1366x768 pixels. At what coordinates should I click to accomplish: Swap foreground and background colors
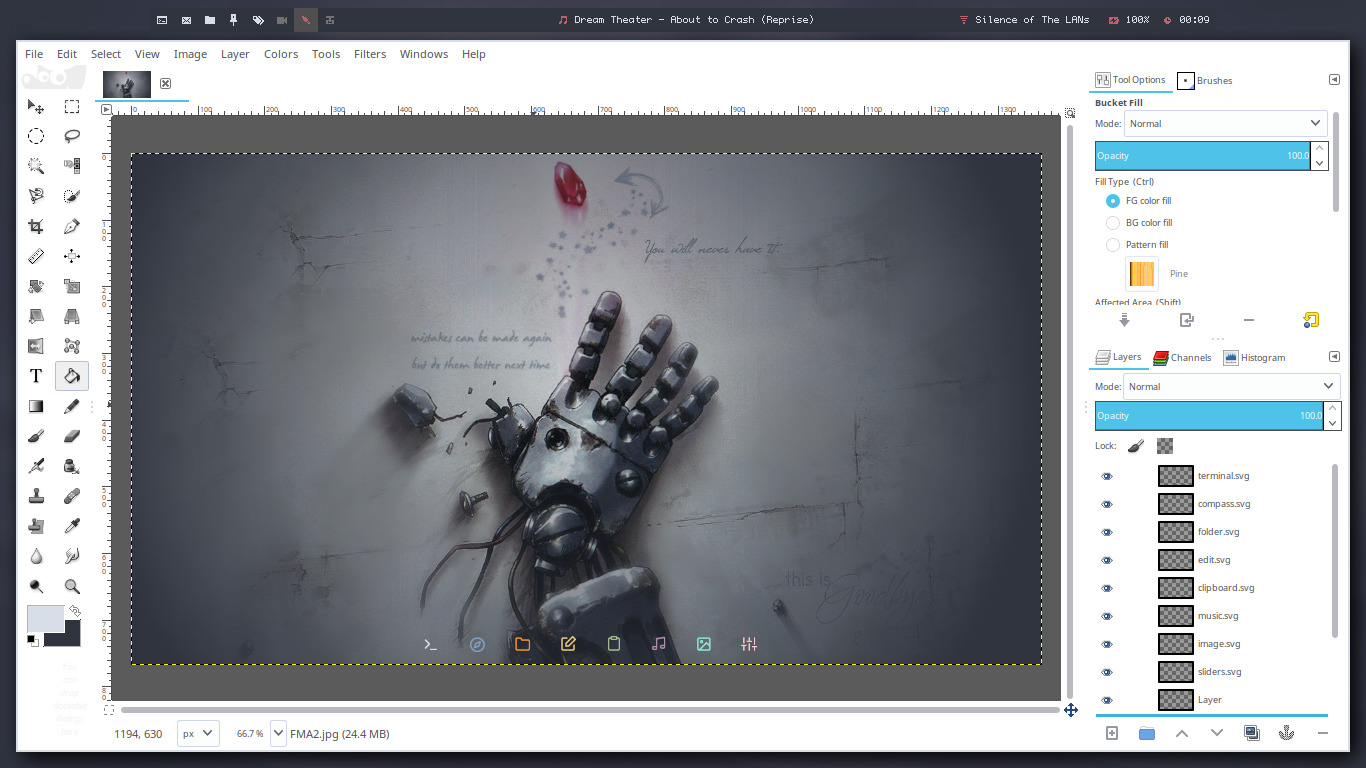tap(74, 610)
